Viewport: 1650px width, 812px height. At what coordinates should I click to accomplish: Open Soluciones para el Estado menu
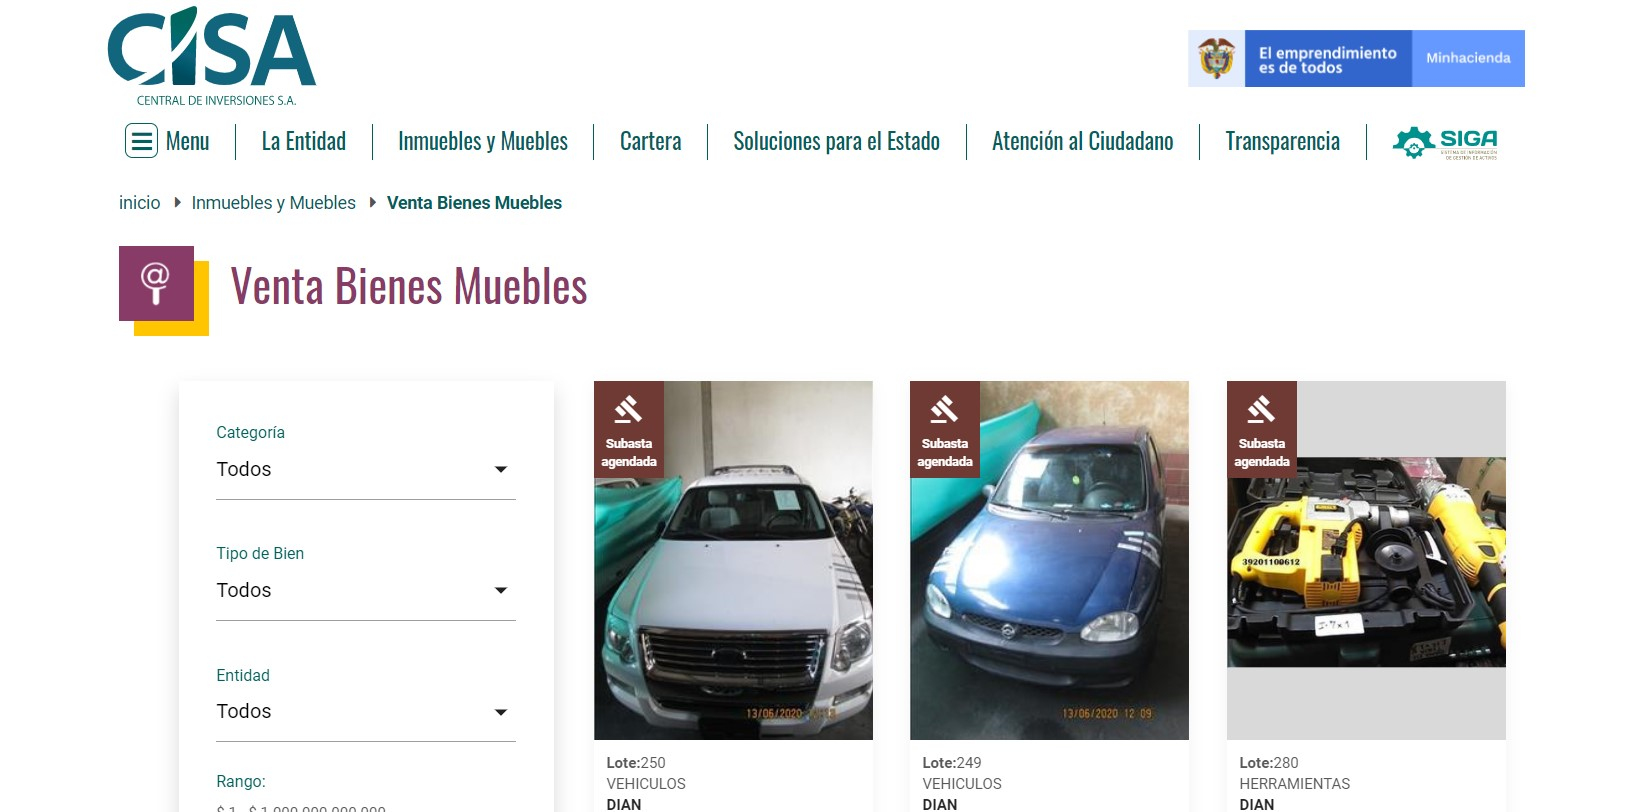coord(837,141)
